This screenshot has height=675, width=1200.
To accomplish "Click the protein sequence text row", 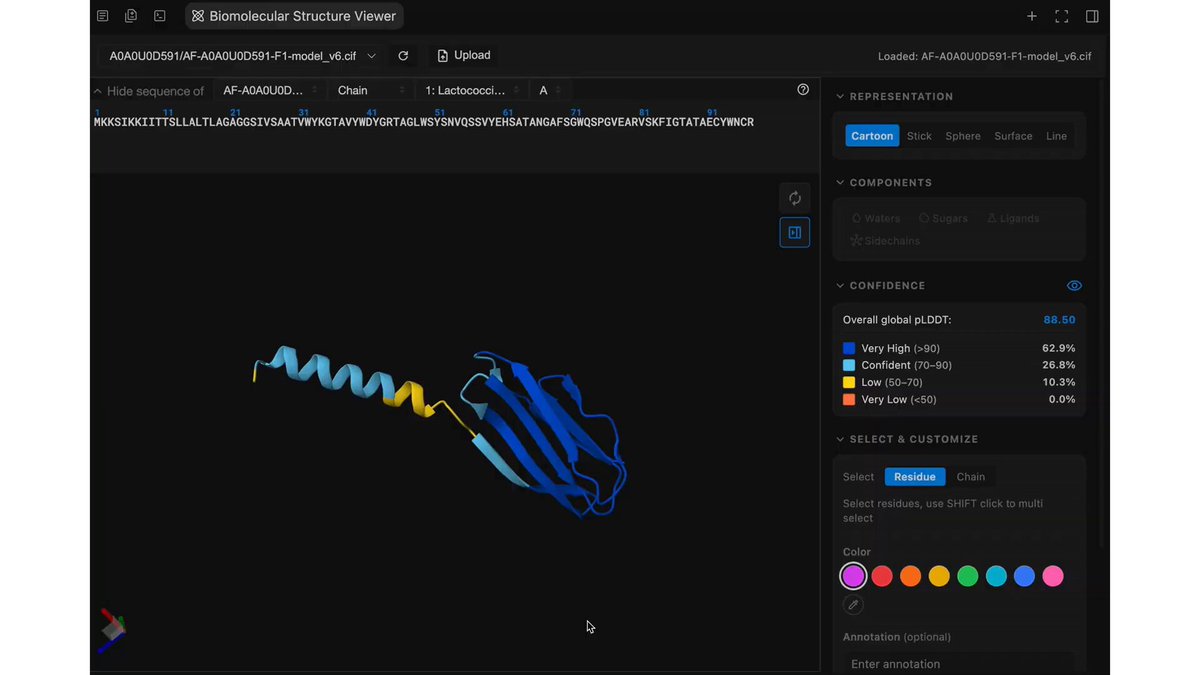I will tap(424, 123).
